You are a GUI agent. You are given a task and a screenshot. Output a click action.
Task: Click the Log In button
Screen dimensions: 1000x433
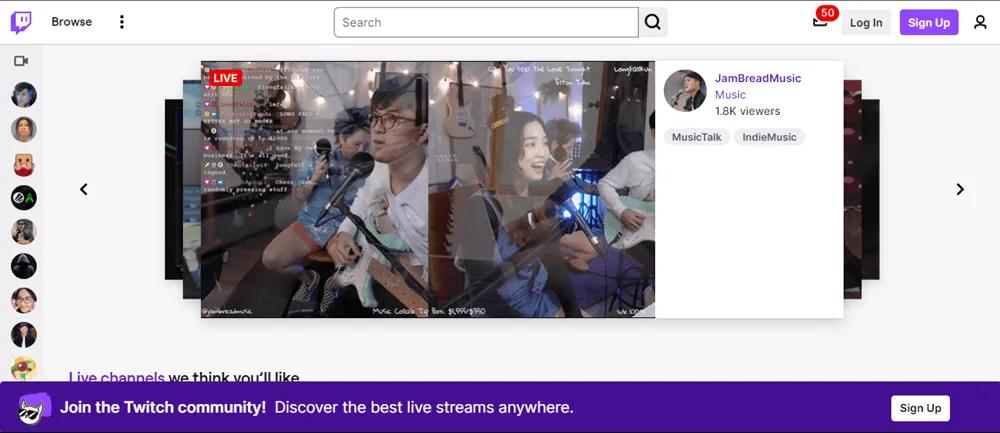coord(866,22)
